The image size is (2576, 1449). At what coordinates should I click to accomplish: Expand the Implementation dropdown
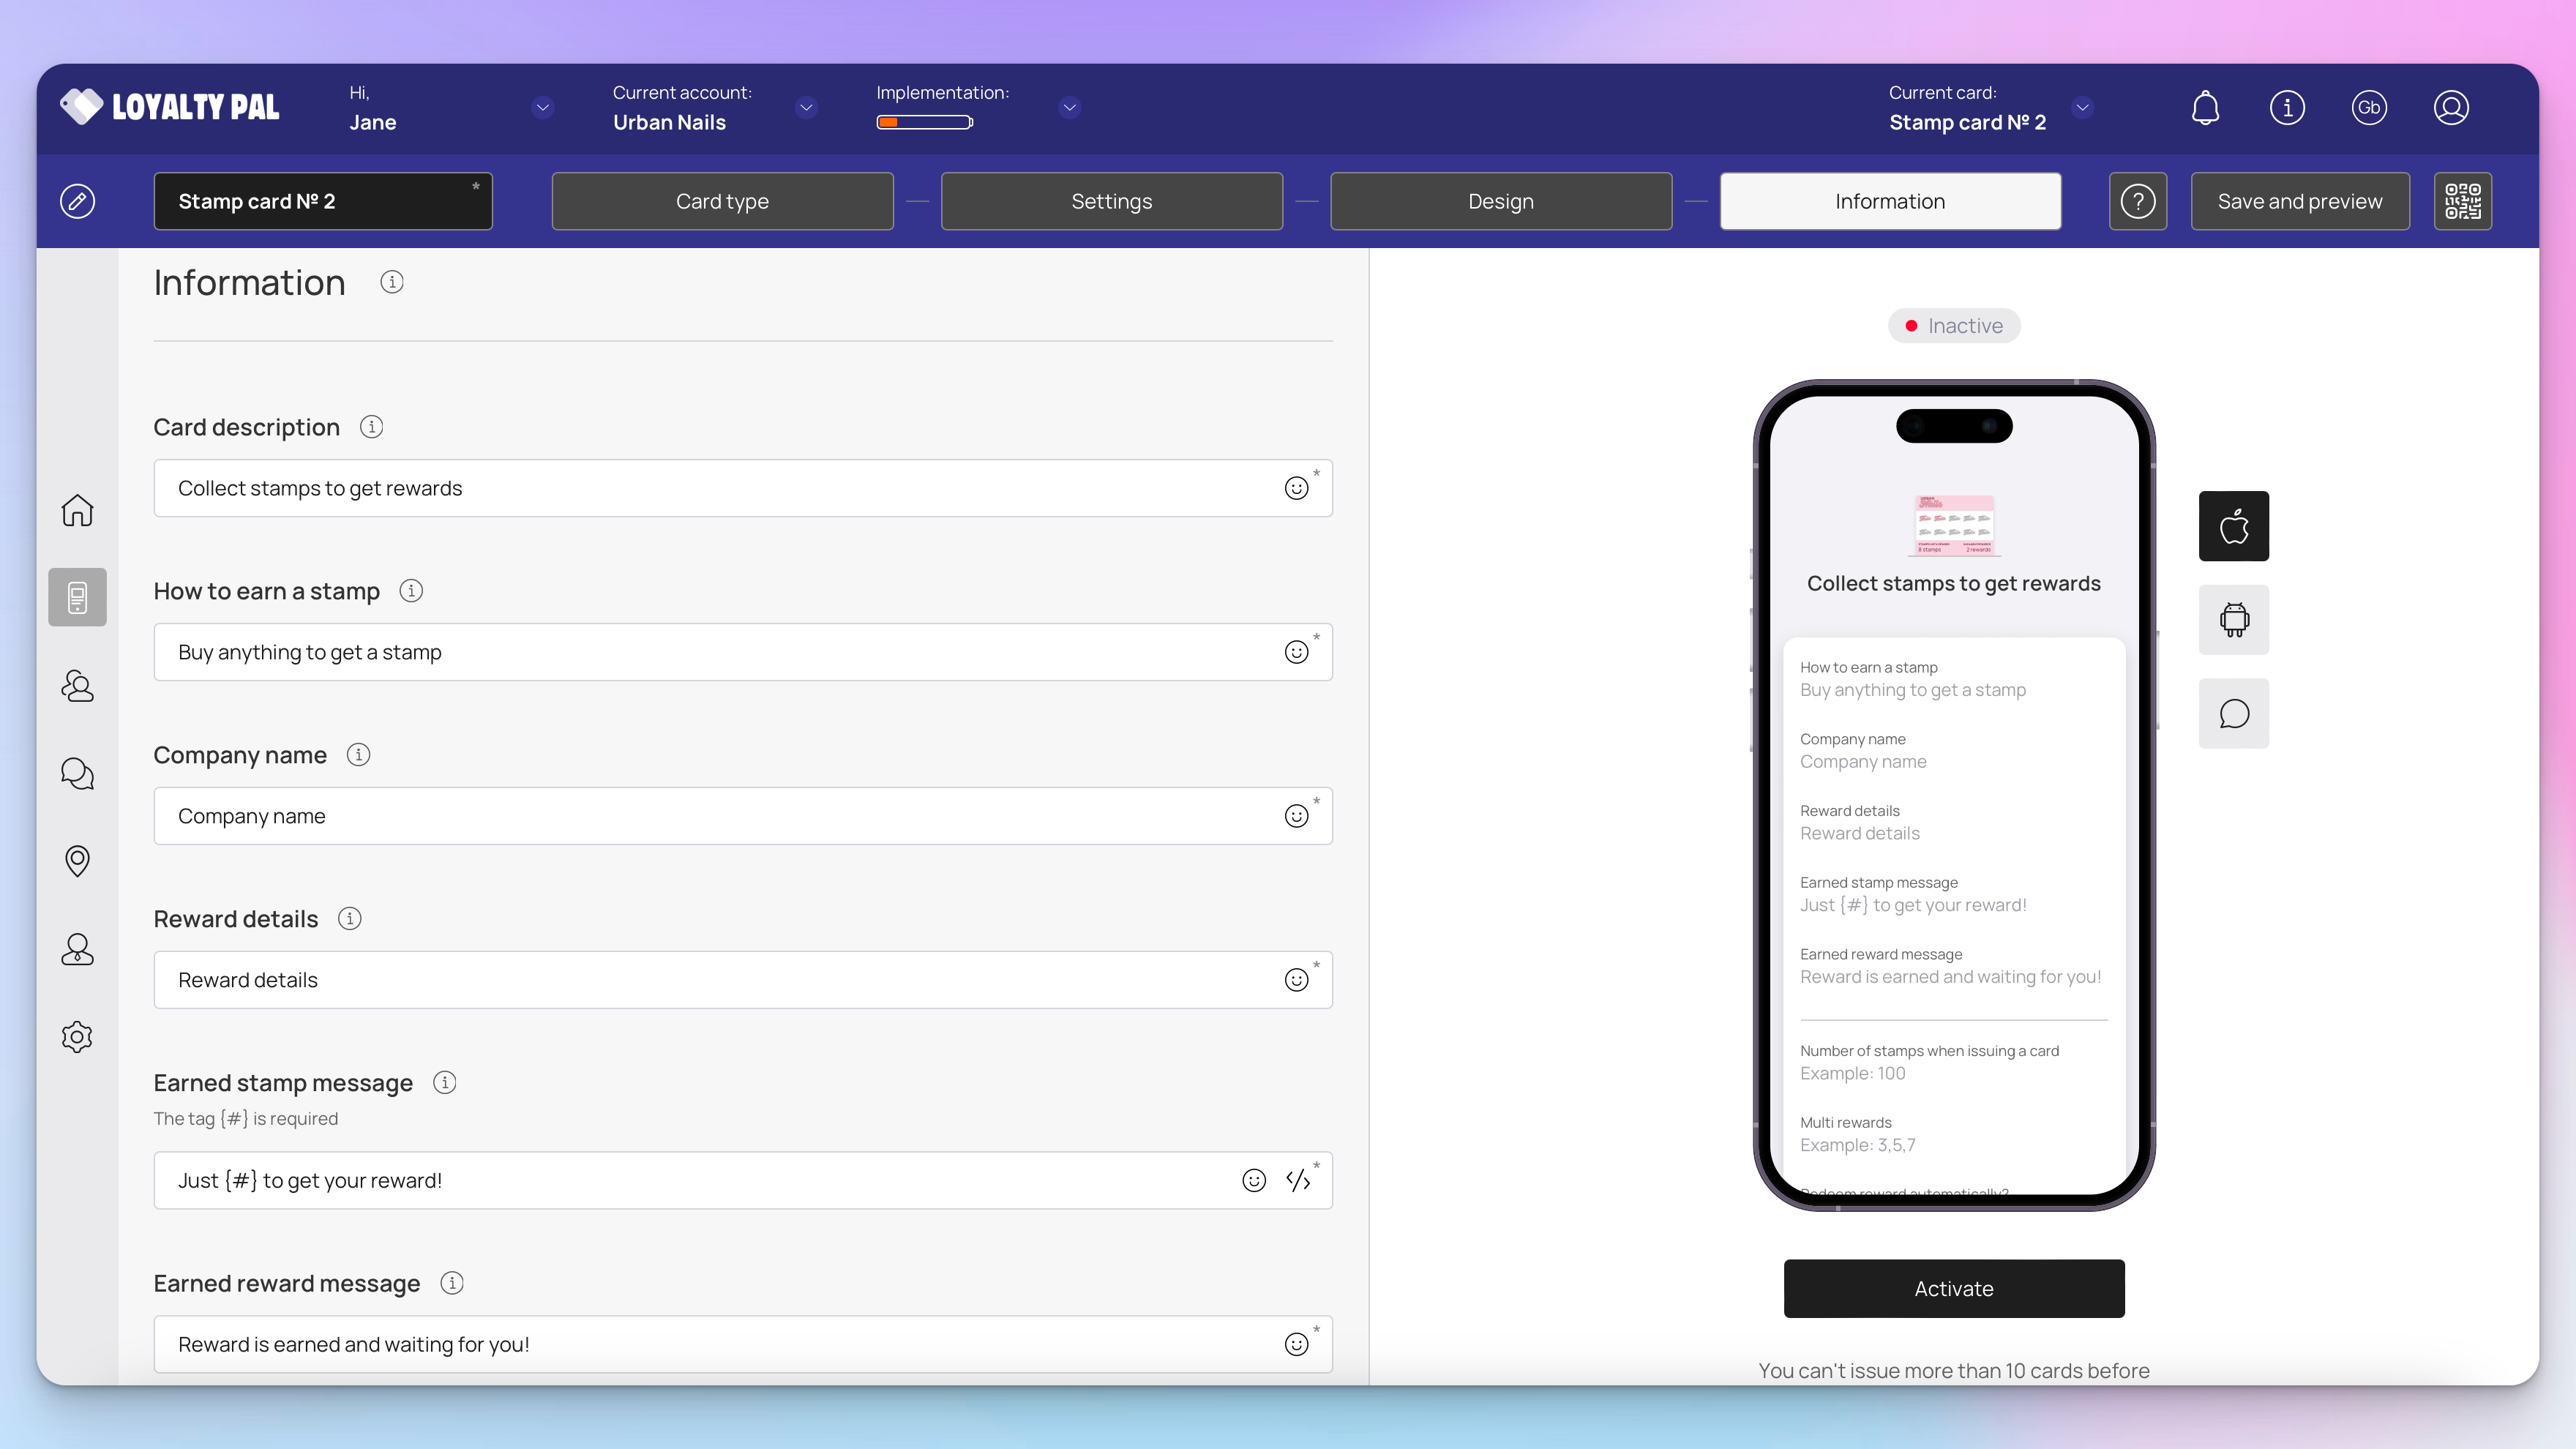pyautogui.click(x=1069, y=108)
